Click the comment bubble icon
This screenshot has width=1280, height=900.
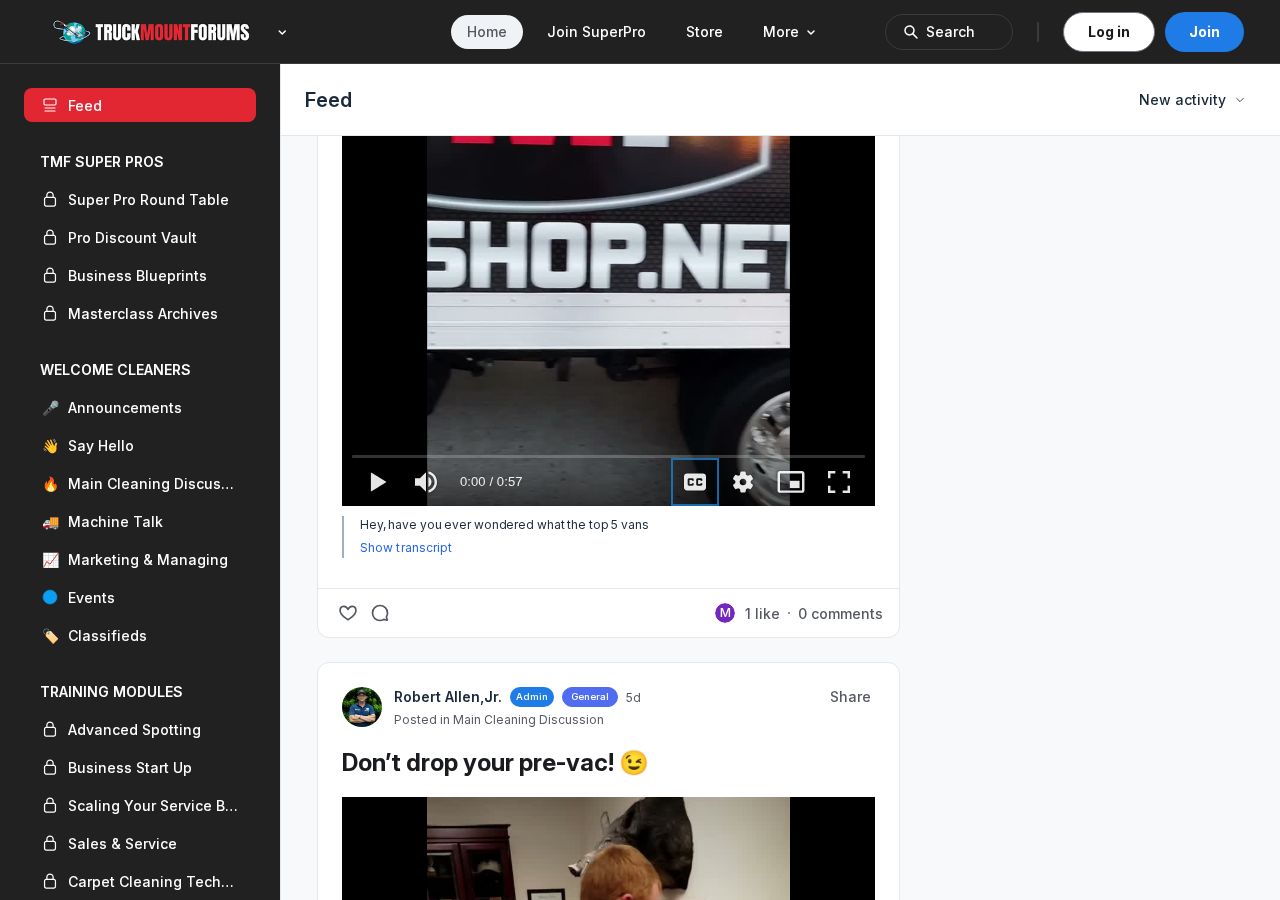[380, 613]
